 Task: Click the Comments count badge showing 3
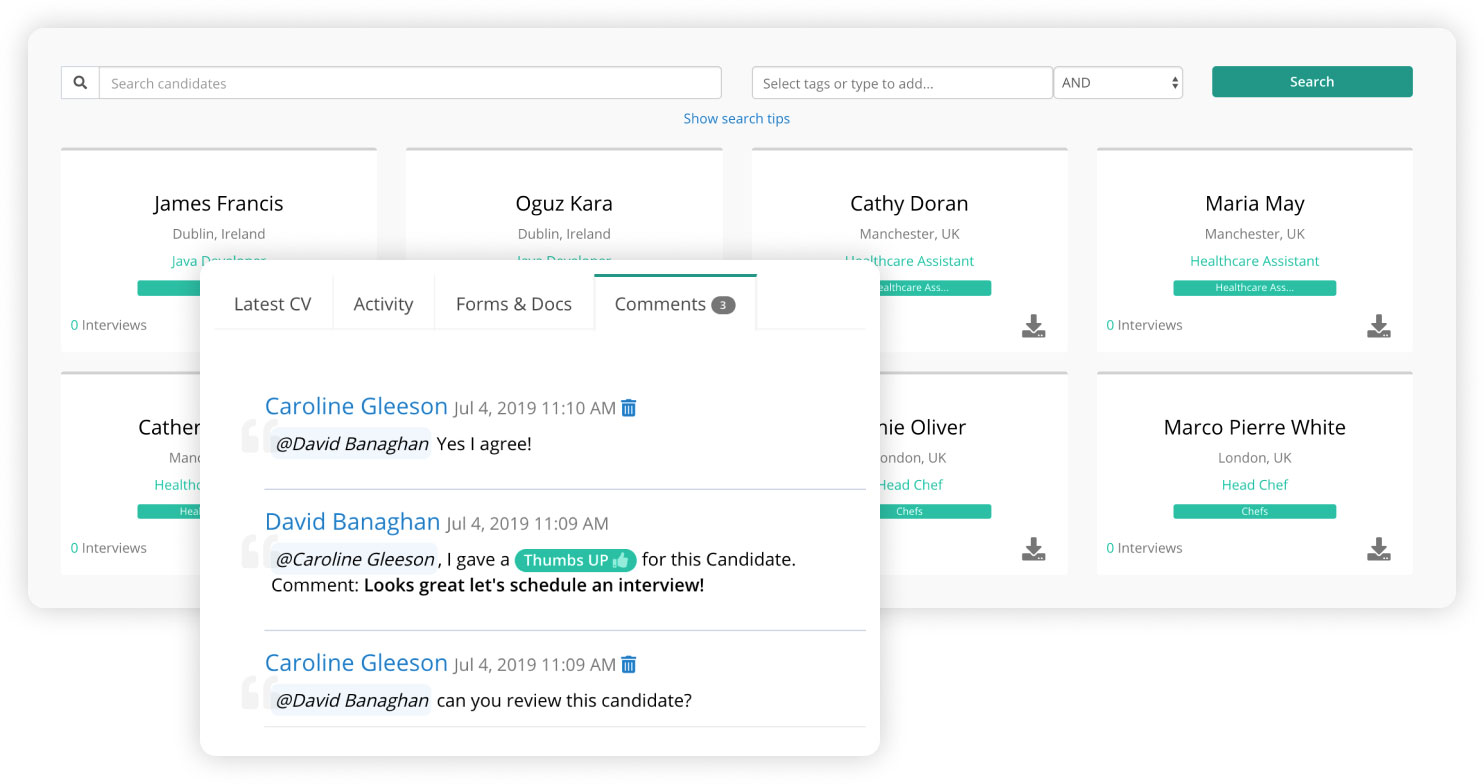[723, 305]
